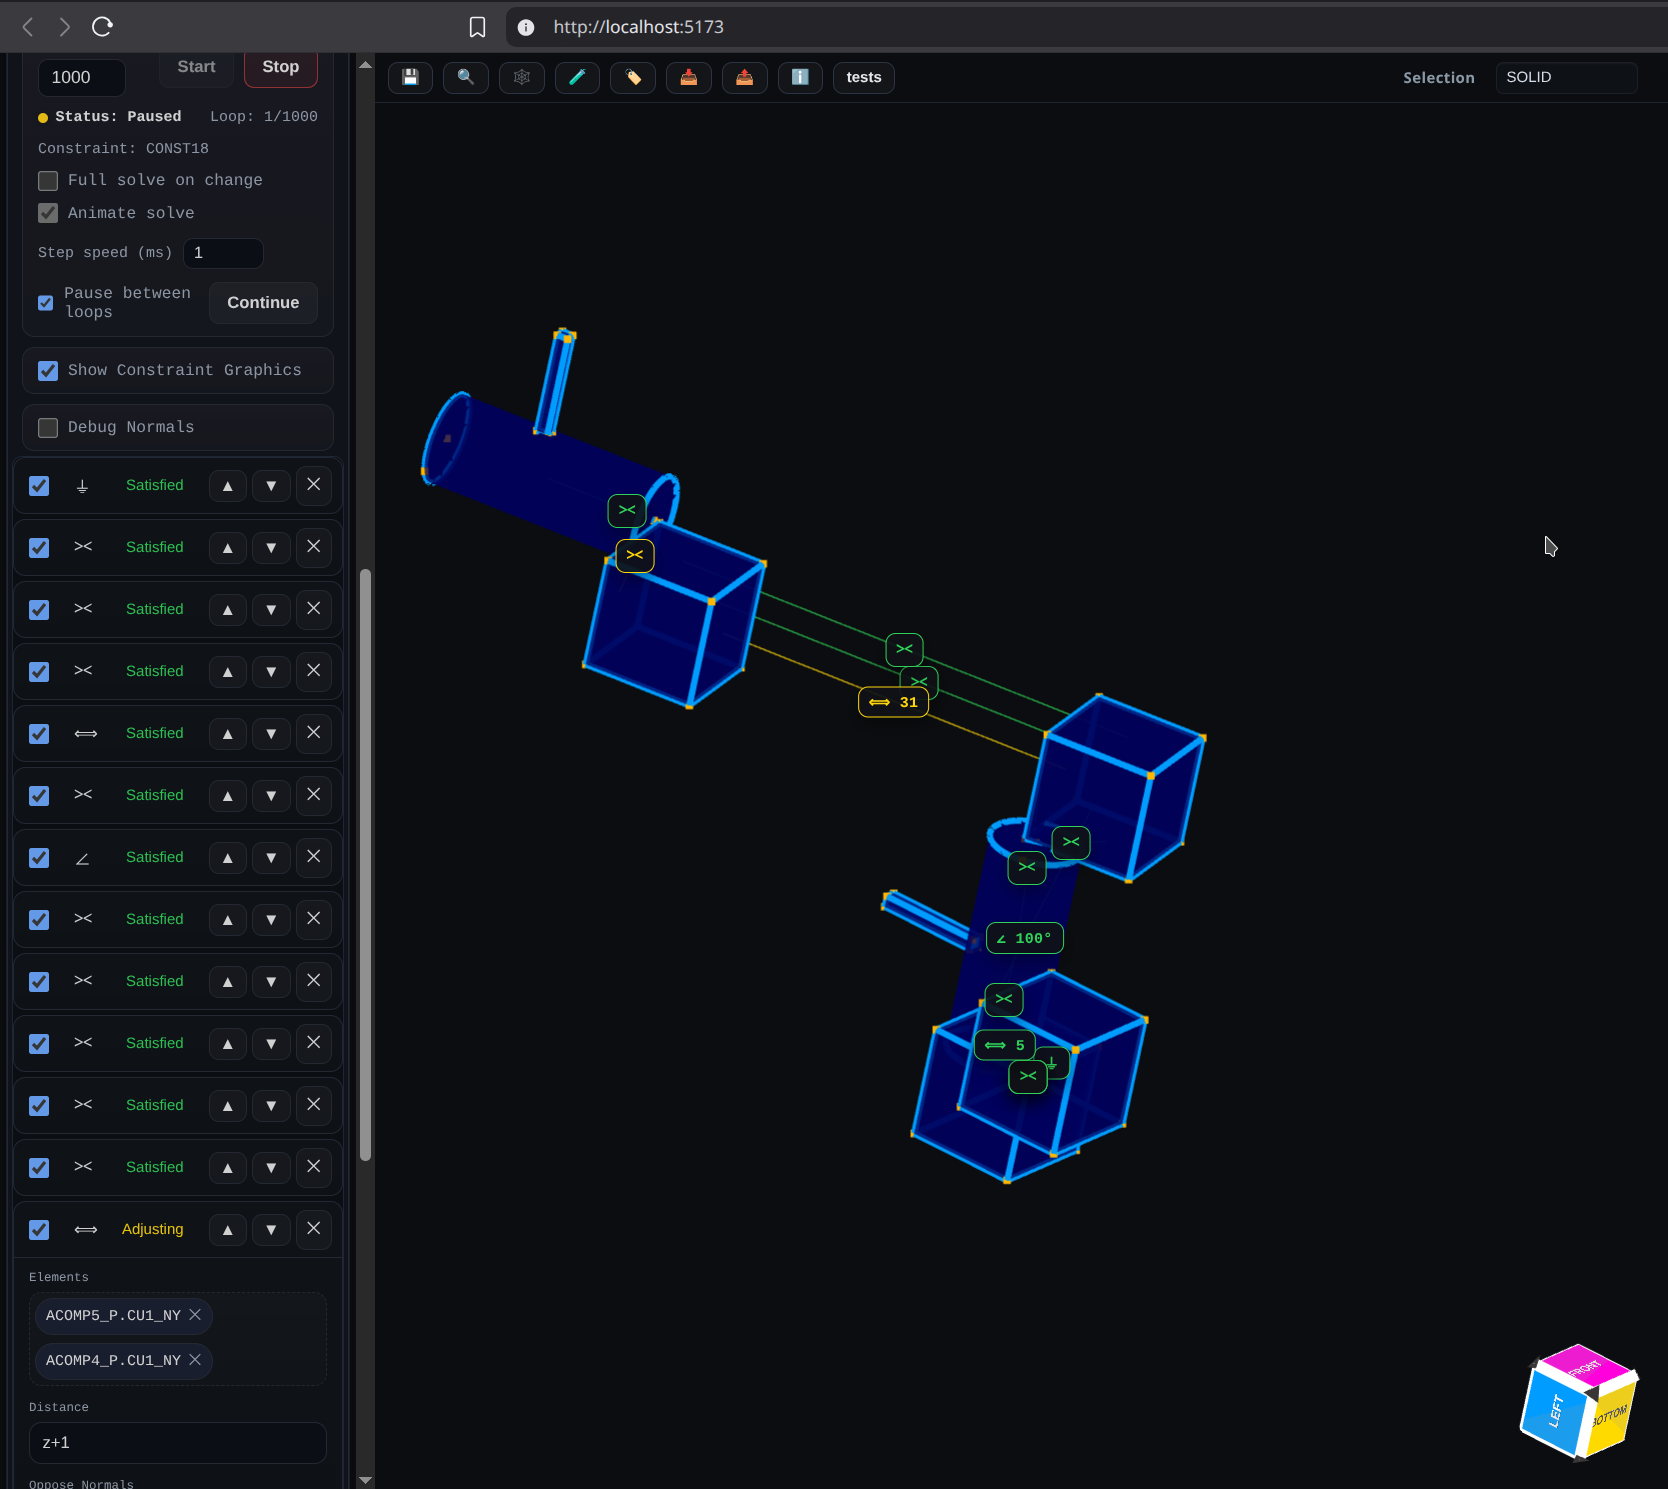Click the Distance input field
Viewport: 1668px width, 1489px height.
tap(178, 1443)
